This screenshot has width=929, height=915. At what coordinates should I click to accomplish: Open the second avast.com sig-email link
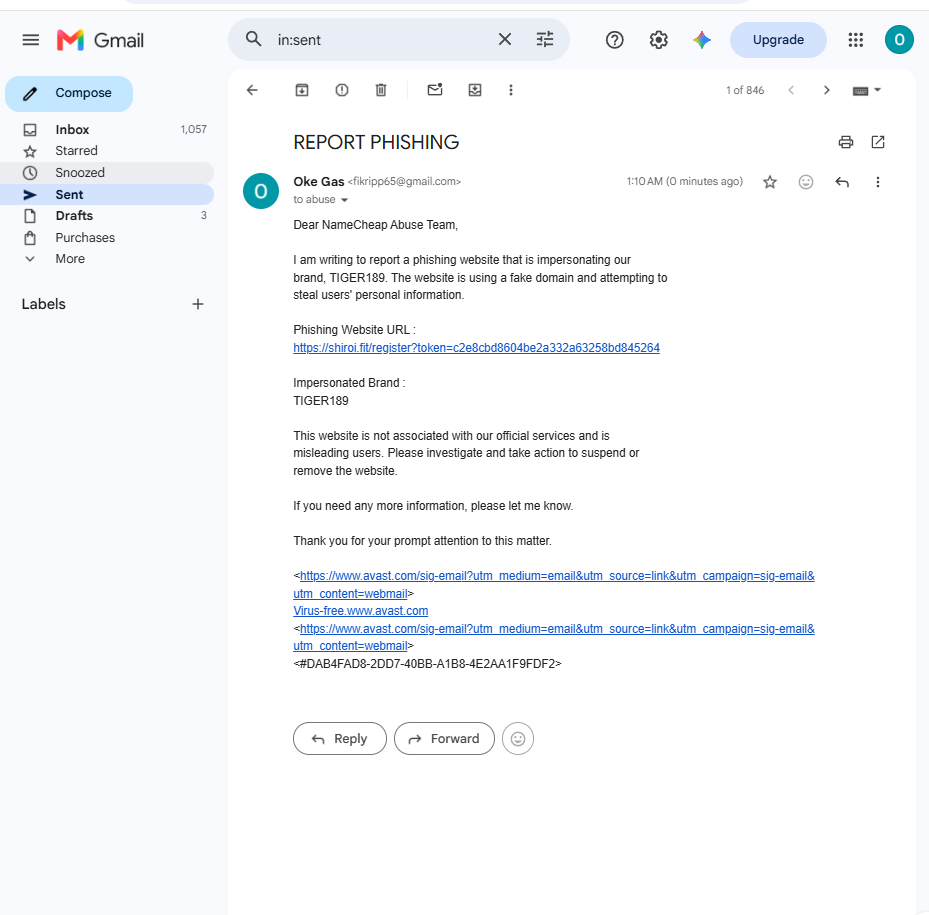point(554,637)
